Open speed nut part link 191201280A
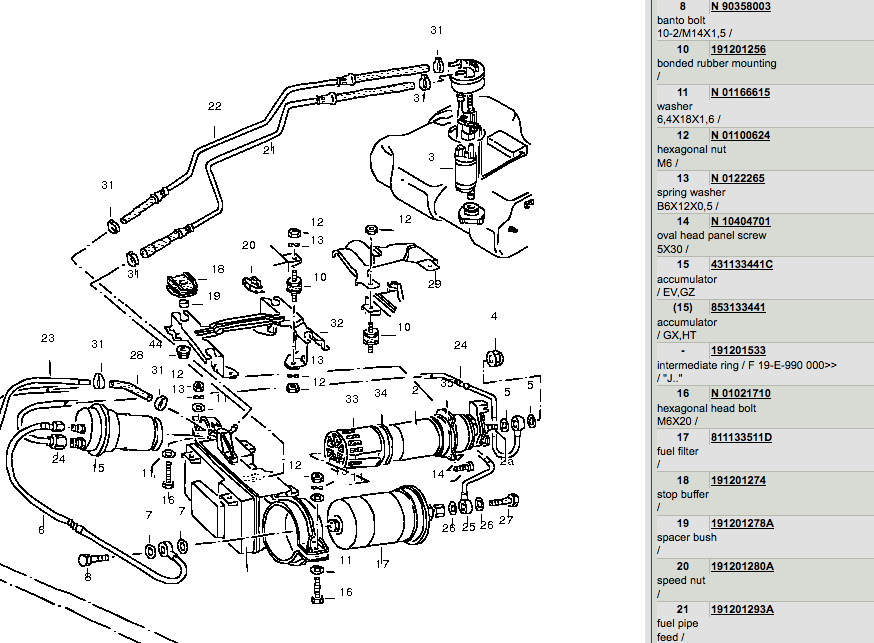Image resolution: width=874 pixels, height=643 pixels. (742, 566)
